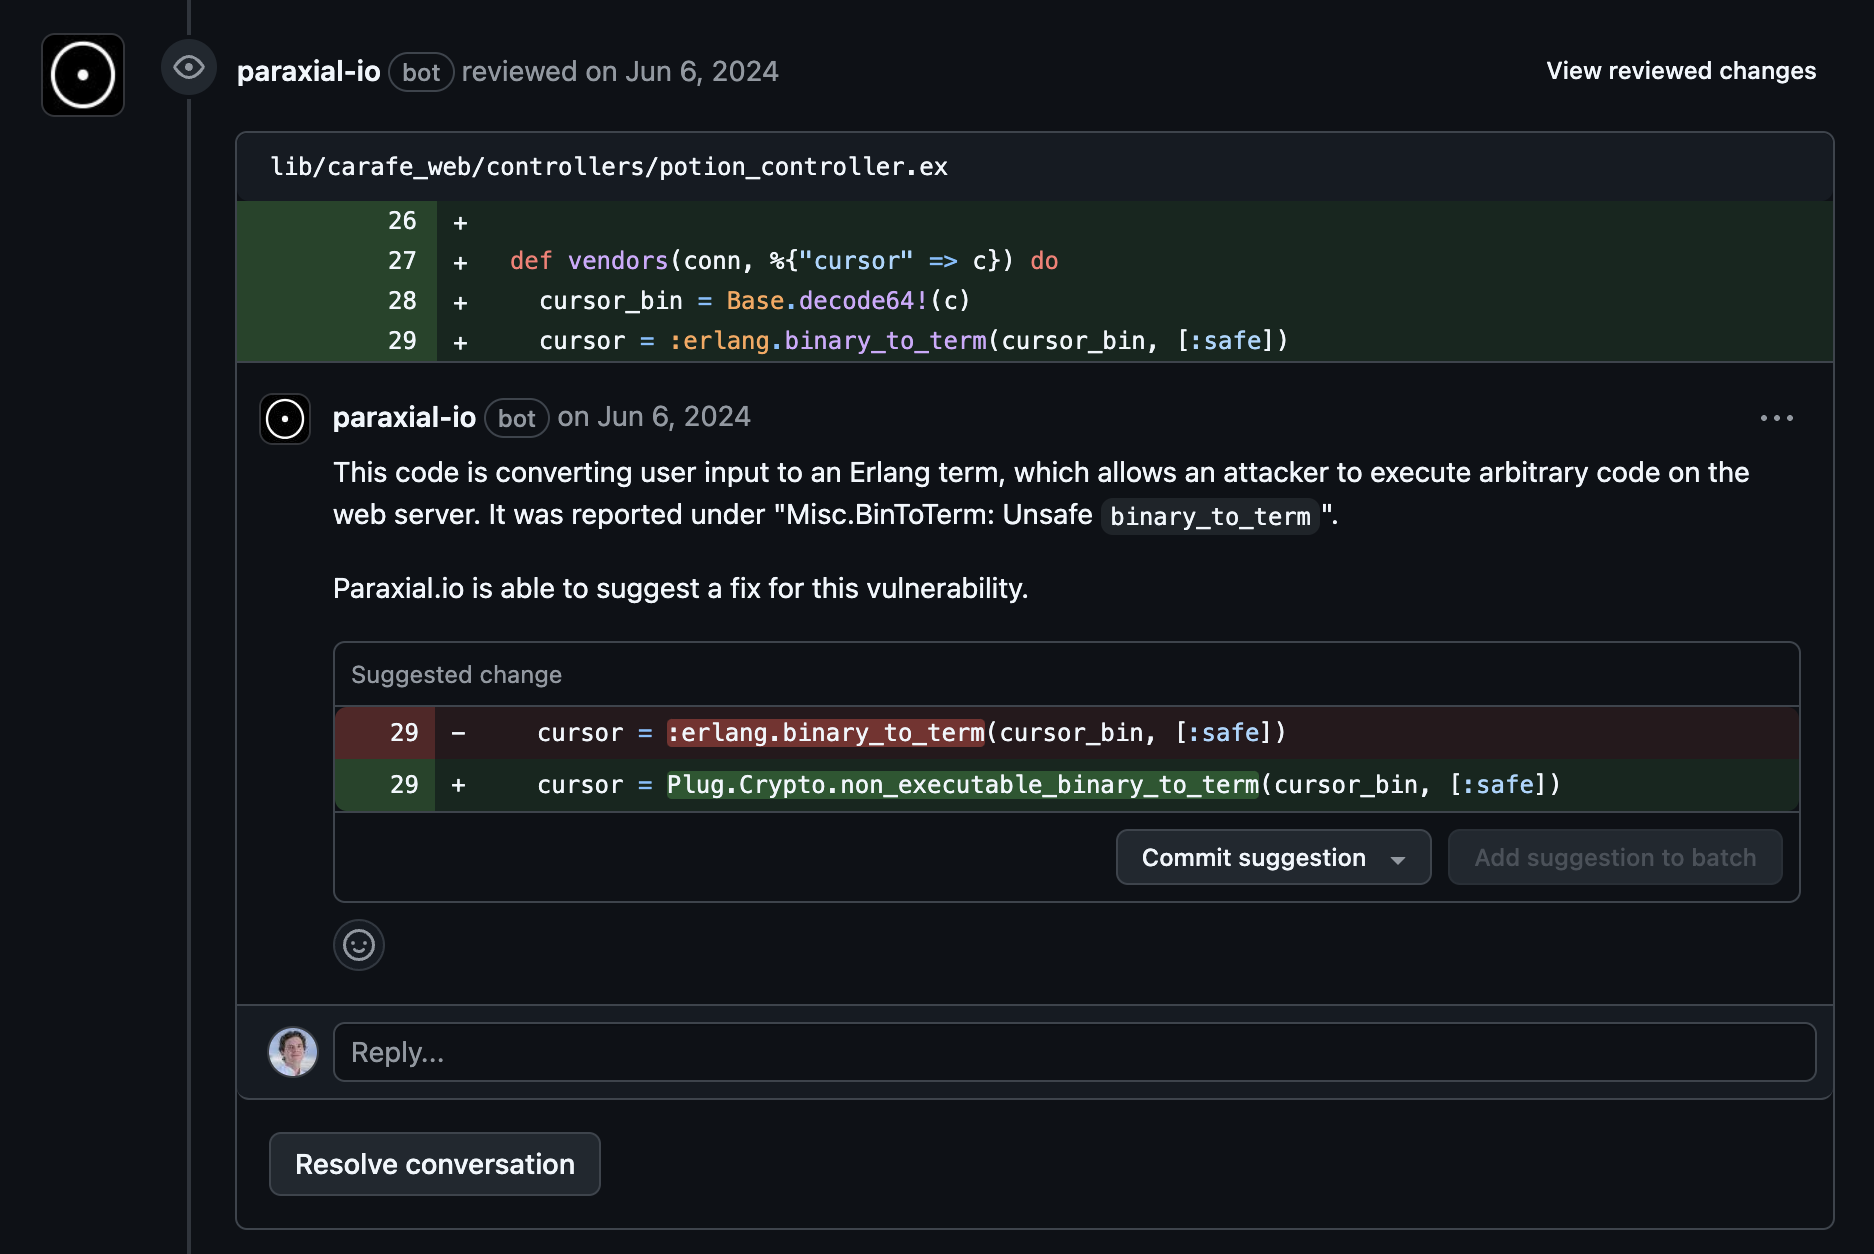Click the large paraxial-io avatar in timeline
The image size is (1874, 1254).
click(83, 75)
